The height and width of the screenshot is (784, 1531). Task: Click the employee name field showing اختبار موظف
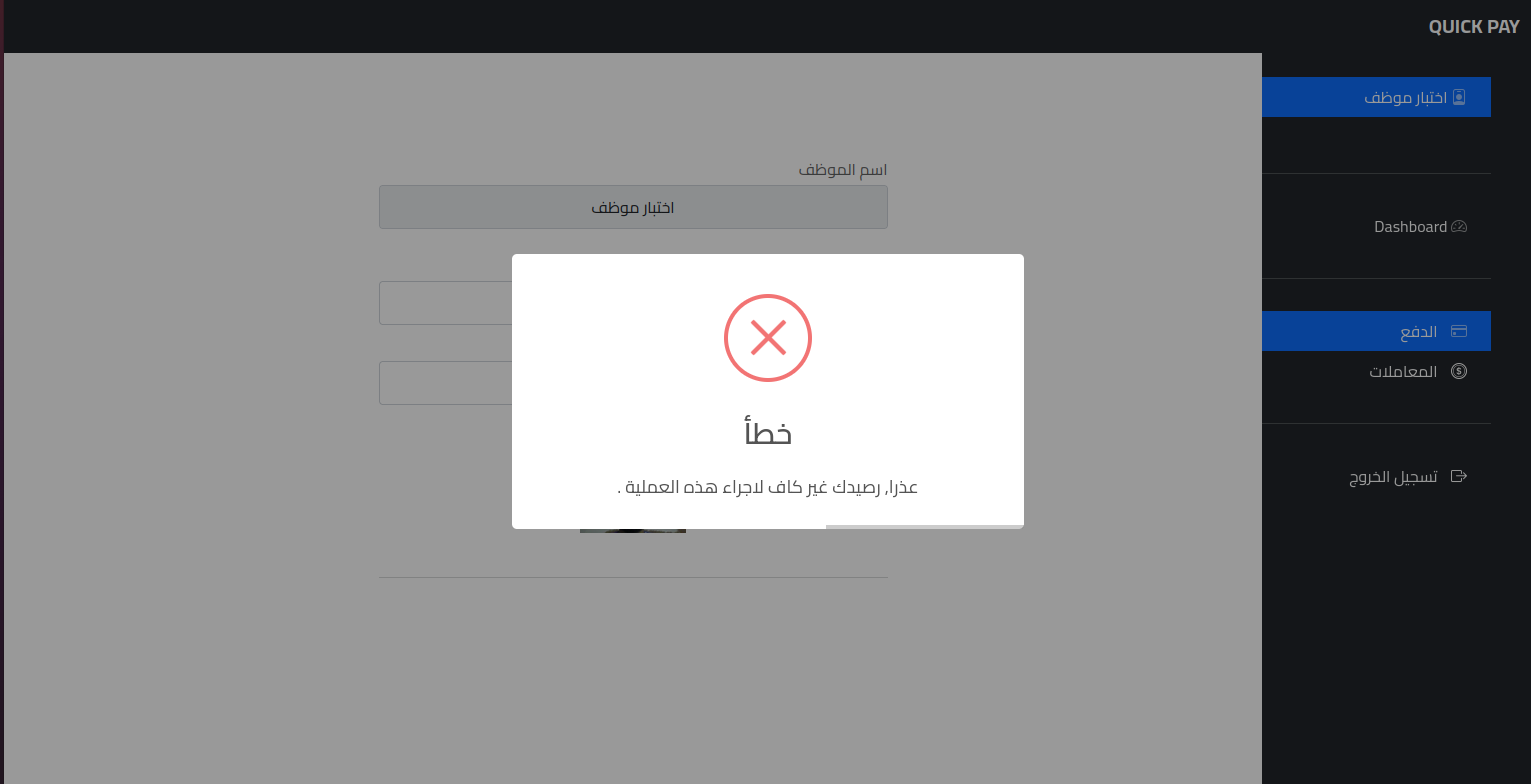pyautogui.click(x=633, y=207)
